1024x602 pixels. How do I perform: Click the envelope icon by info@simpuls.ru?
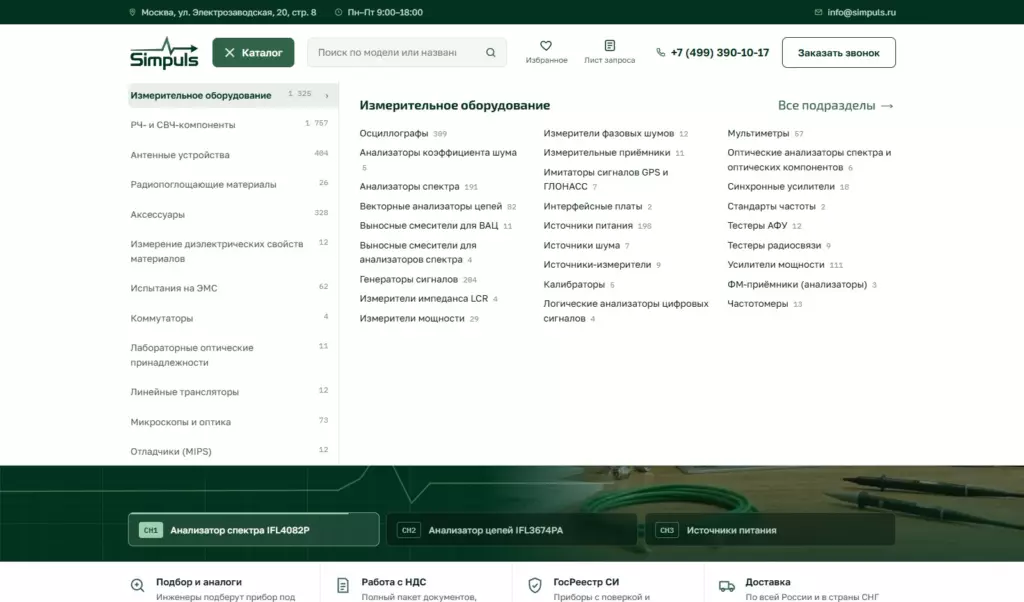pyautogui.click(x=818, y=12)
